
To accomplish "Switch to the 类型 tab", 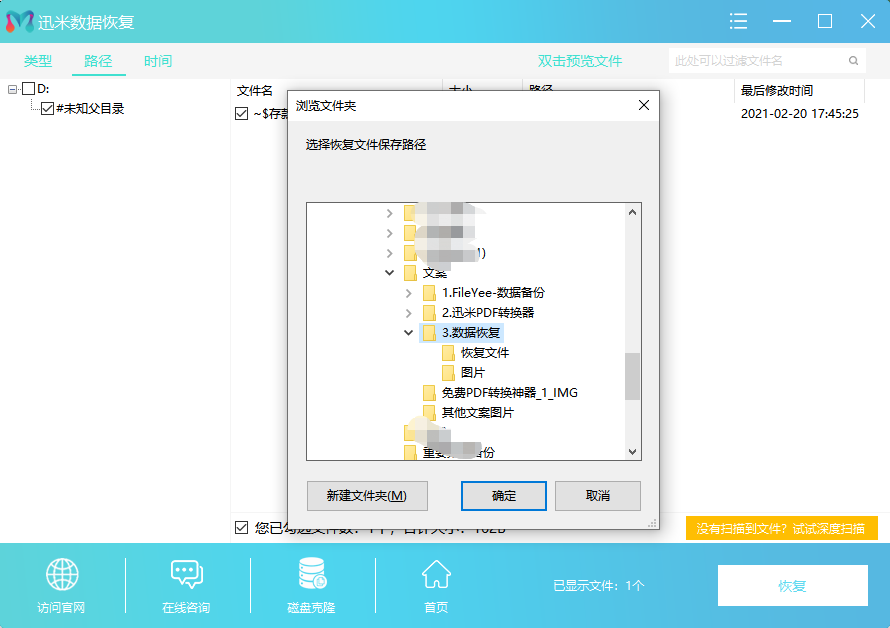I will tap(38, 61).
